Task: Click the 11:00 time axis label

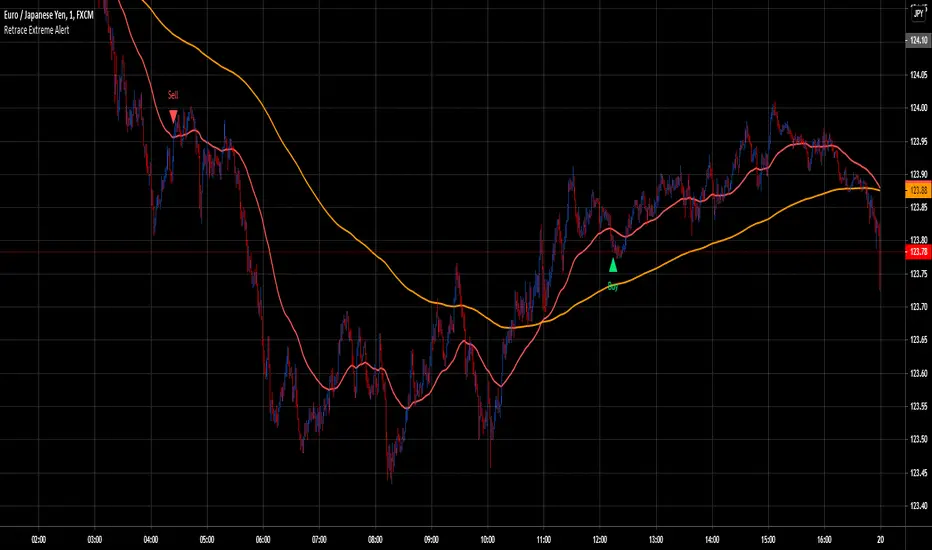Action: pos(543,540)
